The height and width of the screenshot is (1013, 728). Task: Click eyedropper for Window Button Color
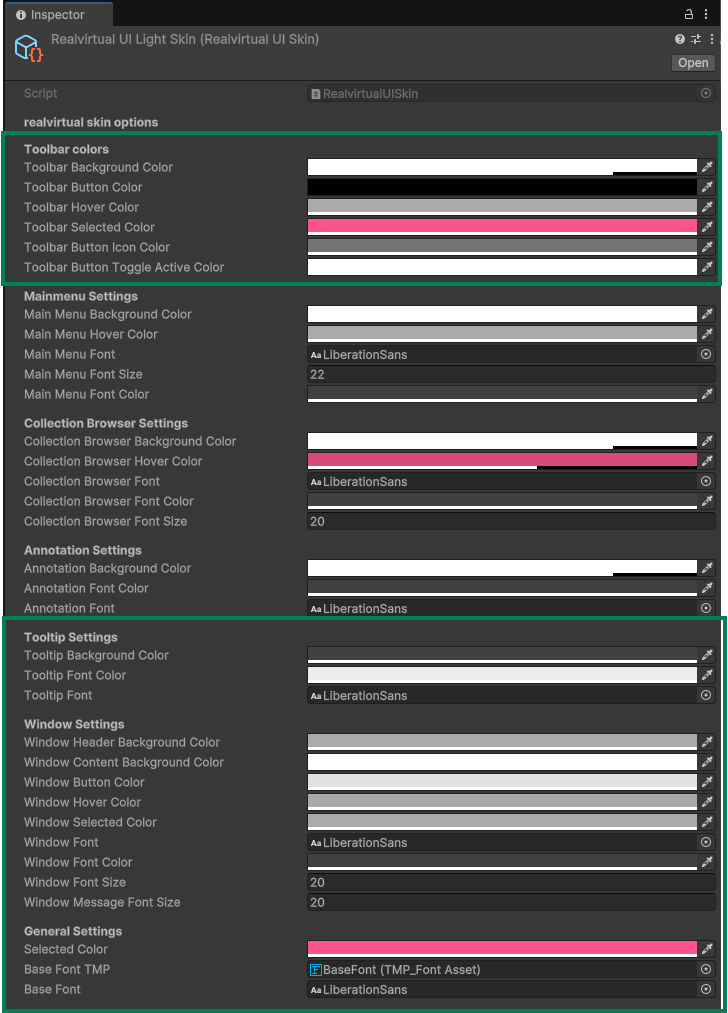pos(706,782)
